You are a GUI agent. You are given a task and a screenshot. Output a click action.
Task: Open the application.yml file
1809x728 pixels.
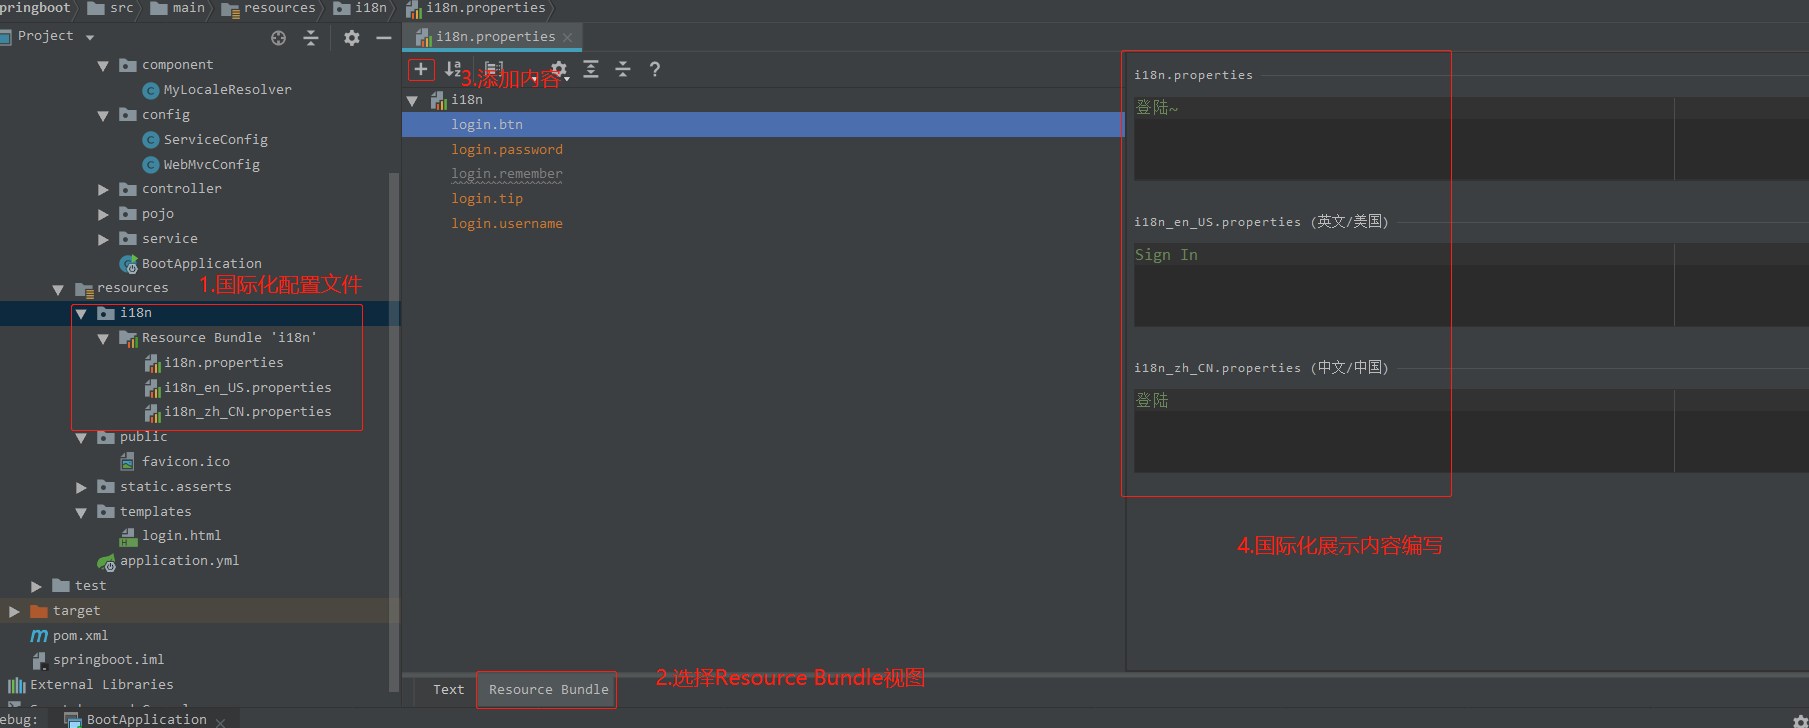coord(168,561)
